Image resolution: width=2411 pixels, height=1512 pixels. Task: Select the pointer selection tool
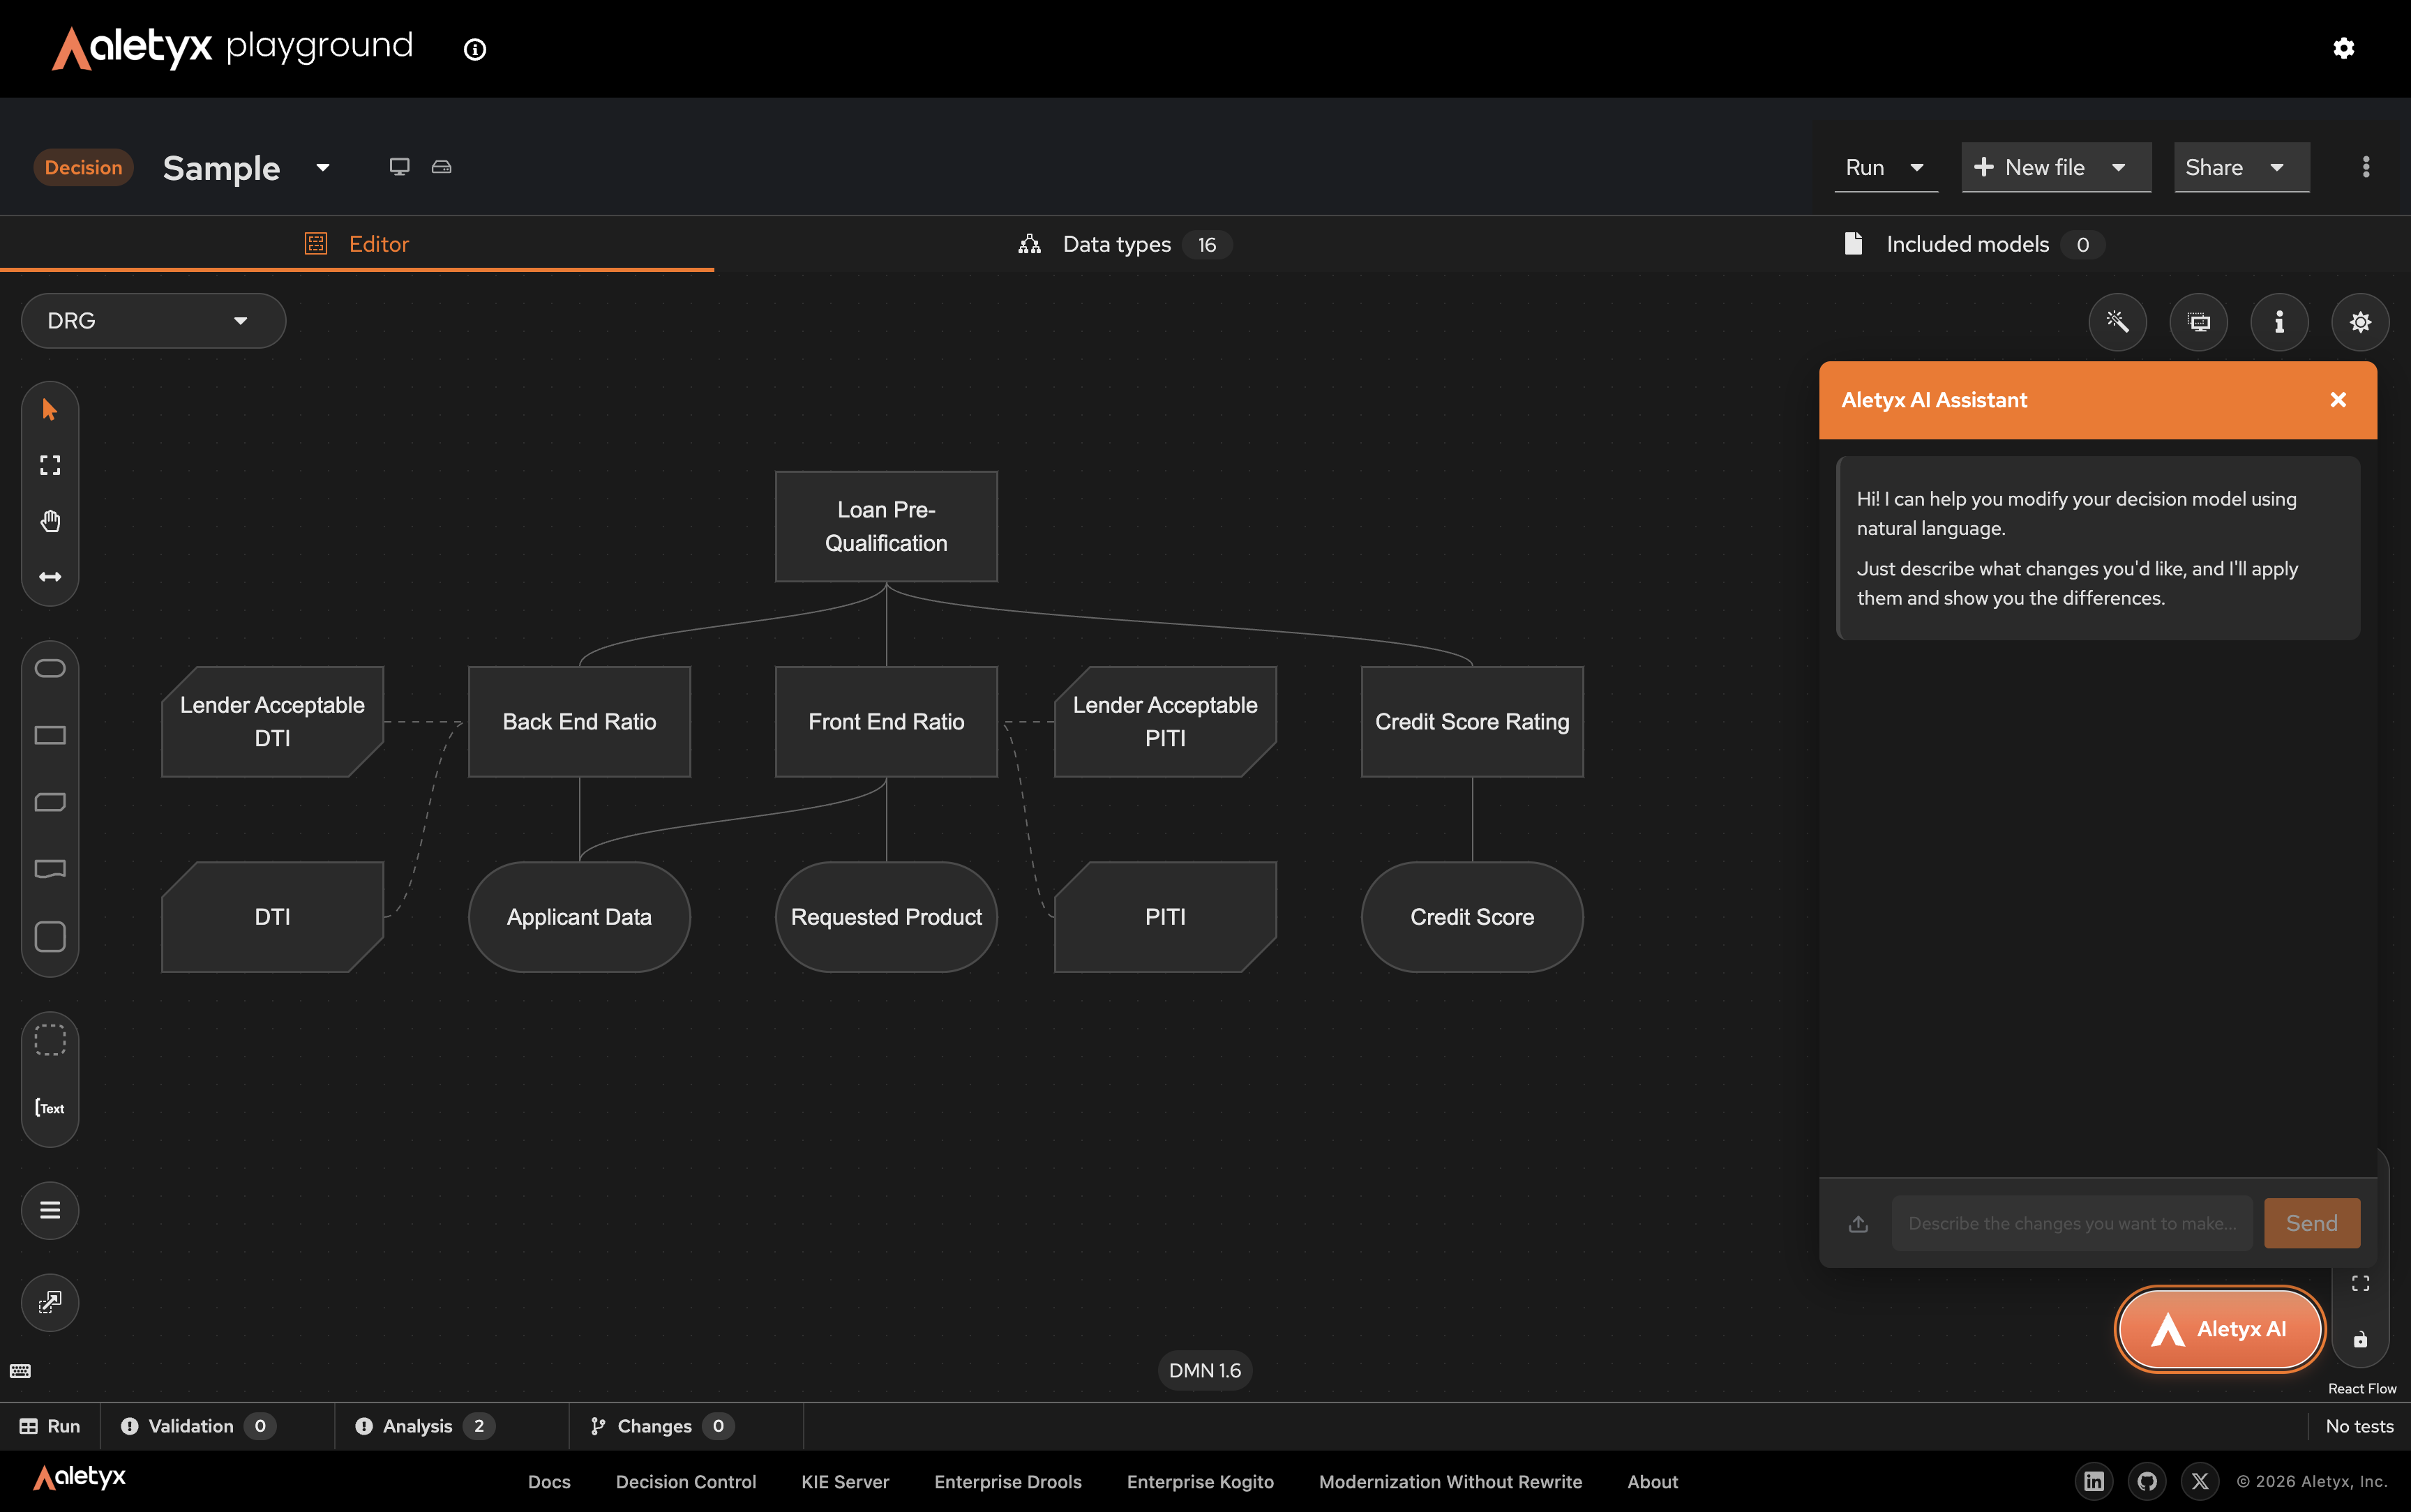coord(50,409)
